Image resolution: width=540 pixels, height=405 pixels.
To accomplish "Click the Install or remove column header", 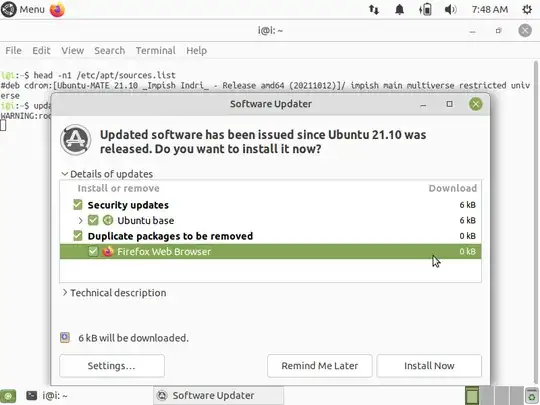I will pos(118,188).
